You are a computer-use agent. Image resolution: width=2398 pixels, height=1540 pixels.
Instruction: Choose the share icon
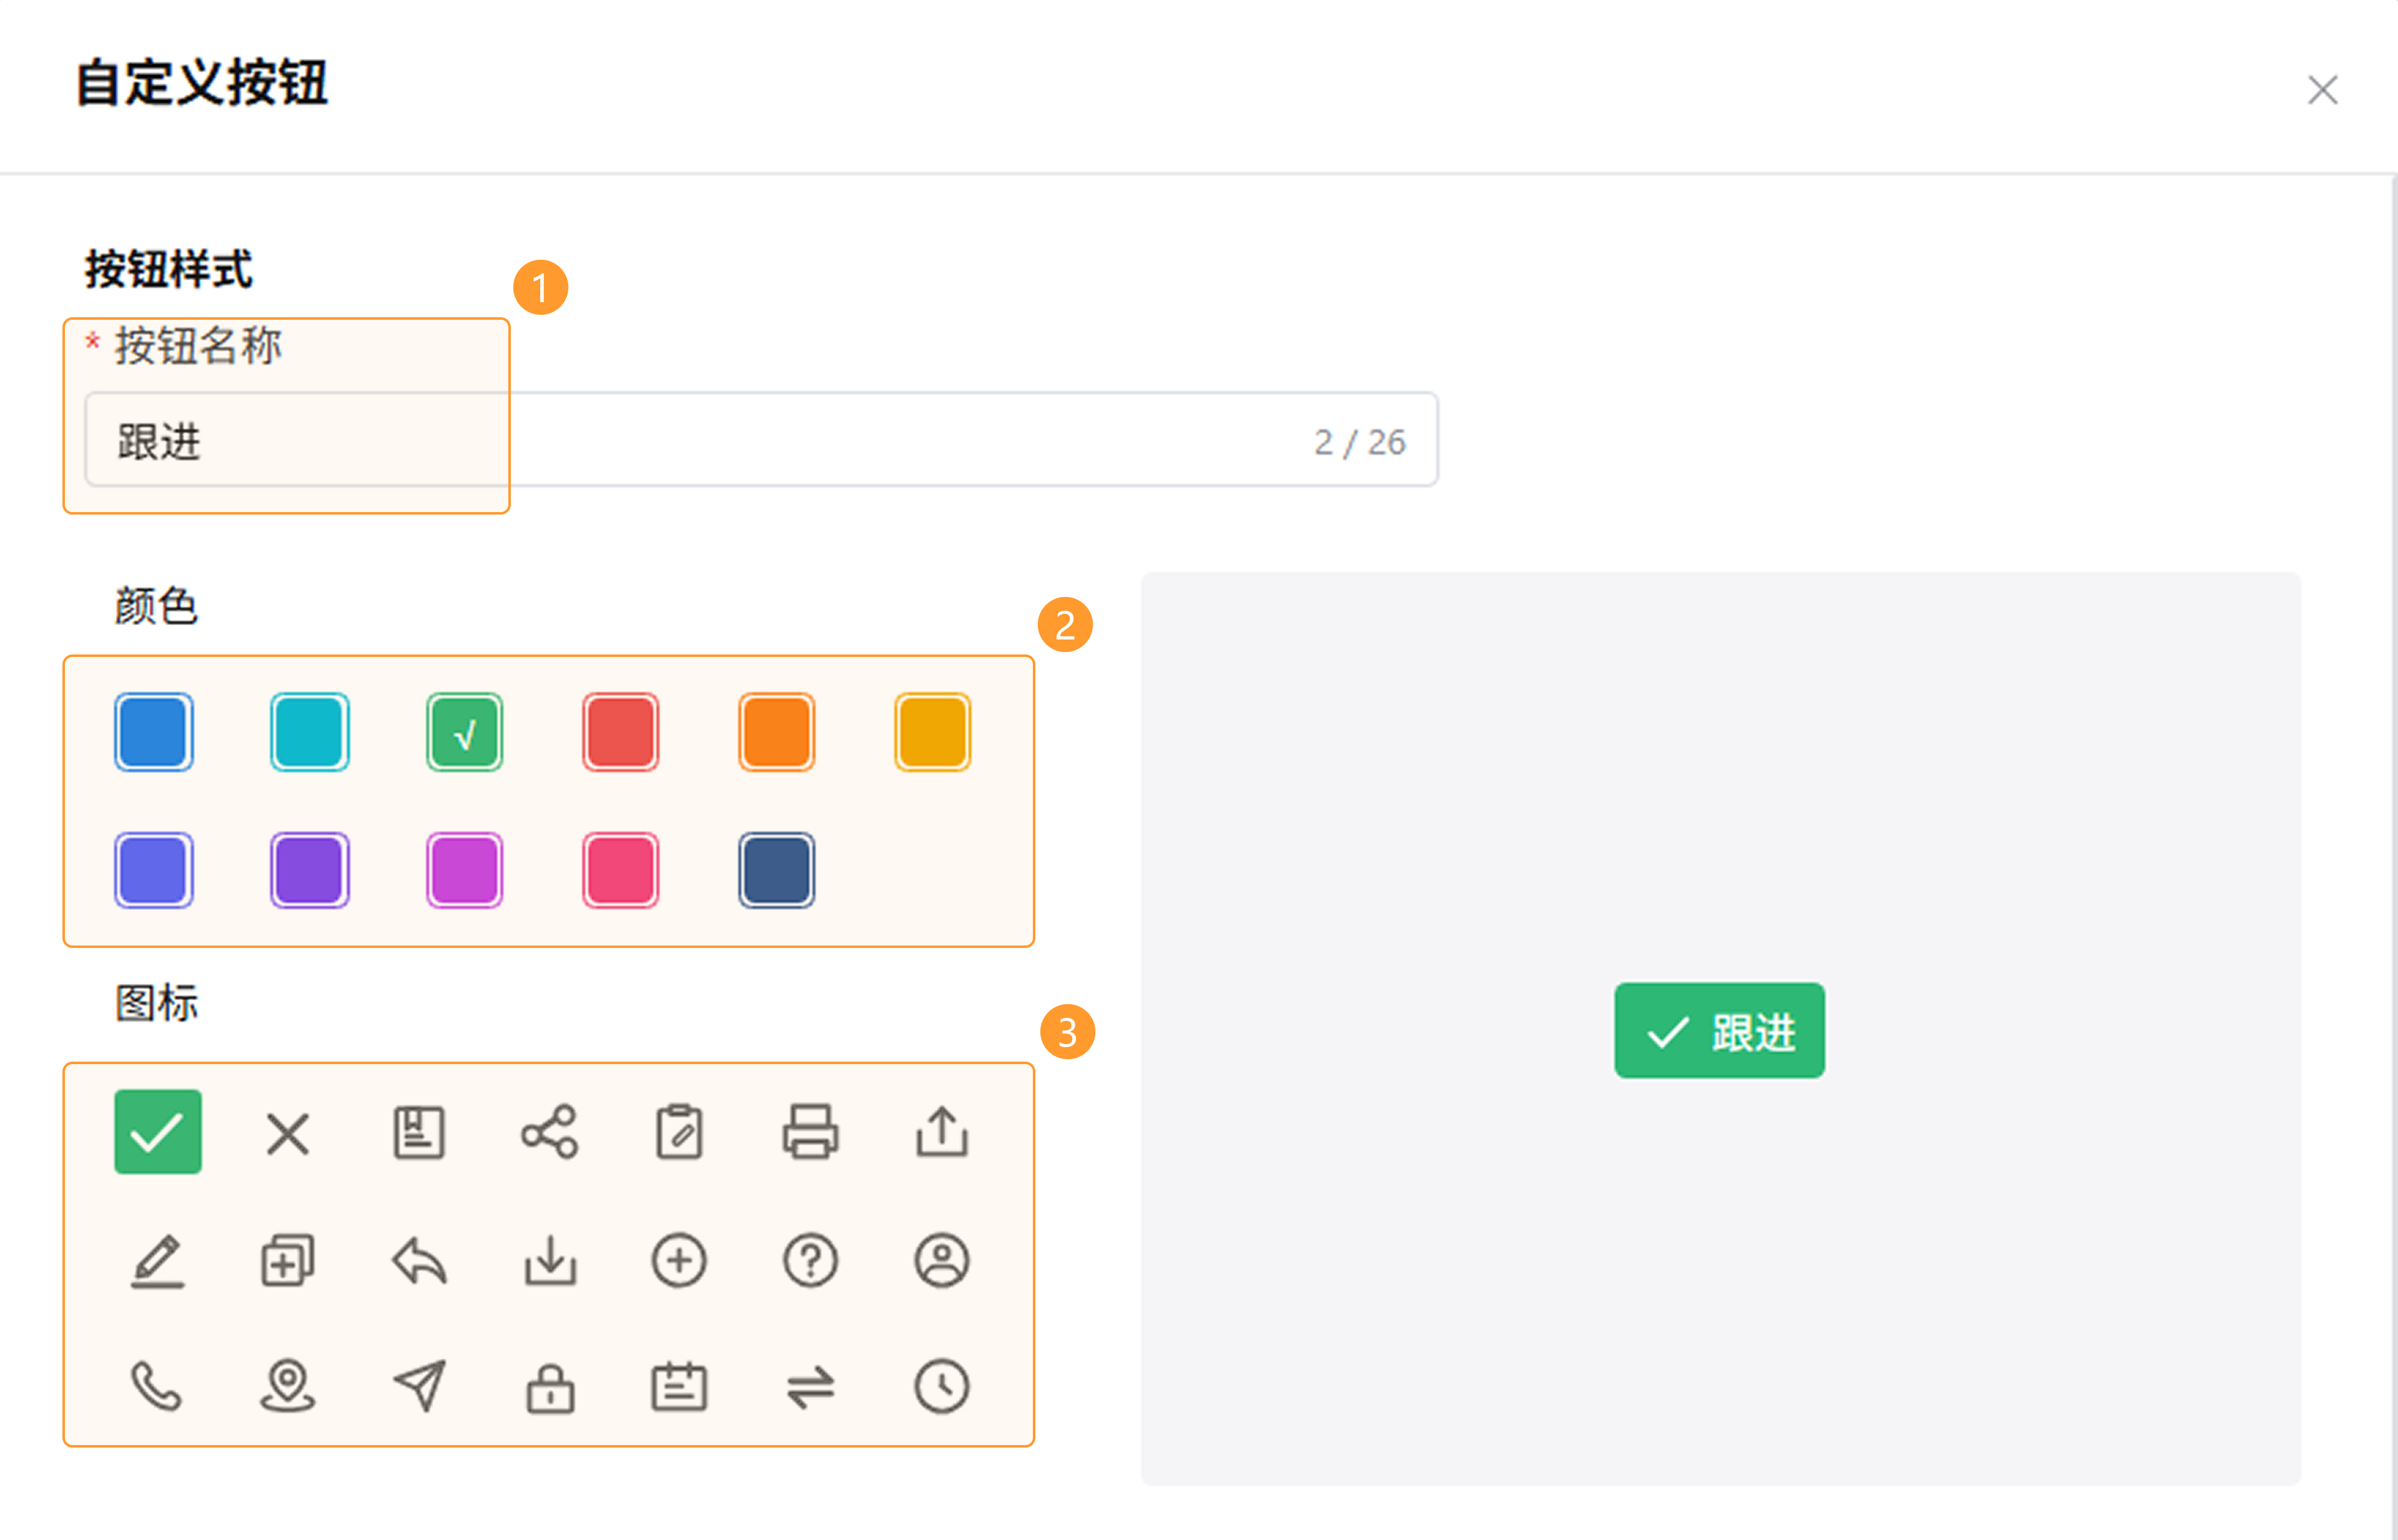[x=549, y=1132]
